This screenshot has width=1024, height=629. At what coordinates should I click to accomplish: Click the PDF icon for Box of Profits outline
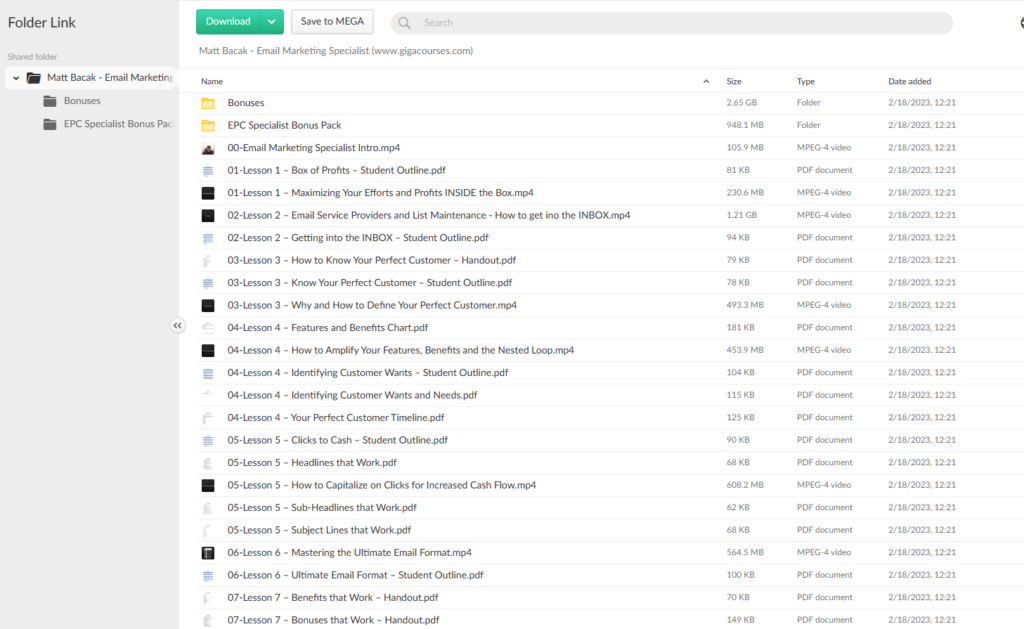coord(208,170)
